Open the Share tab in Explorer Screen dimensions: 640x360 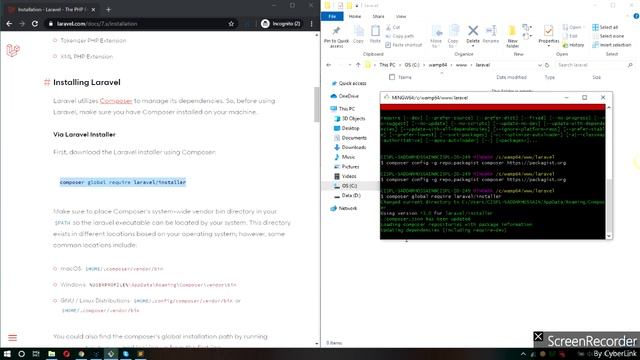pos(378,16)
